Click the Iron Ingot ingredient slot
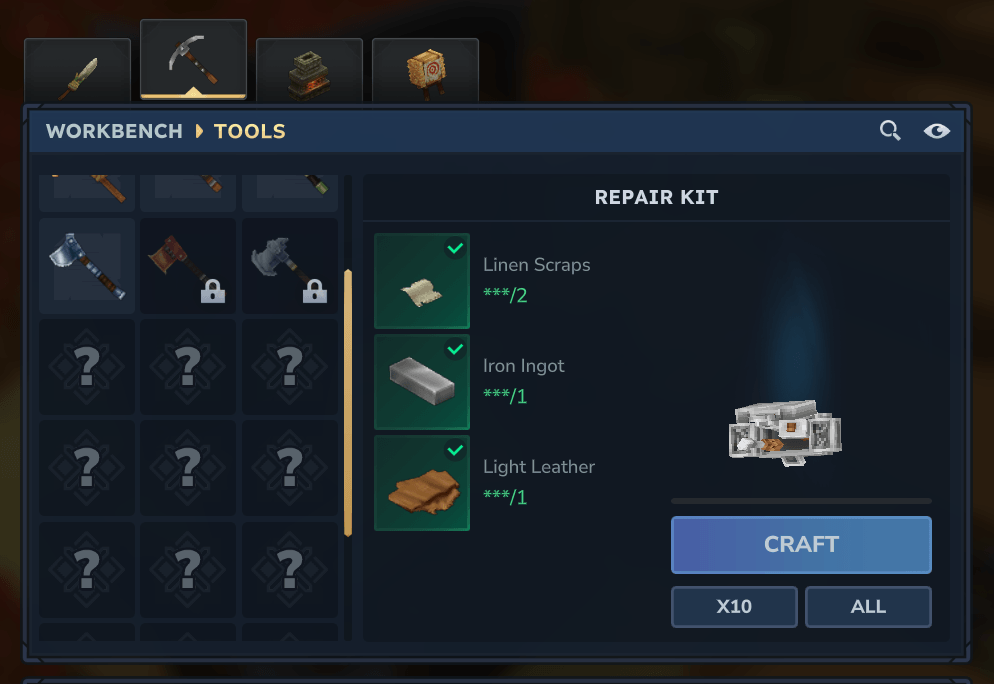This screenshot has width=994, height=684. 422,382
